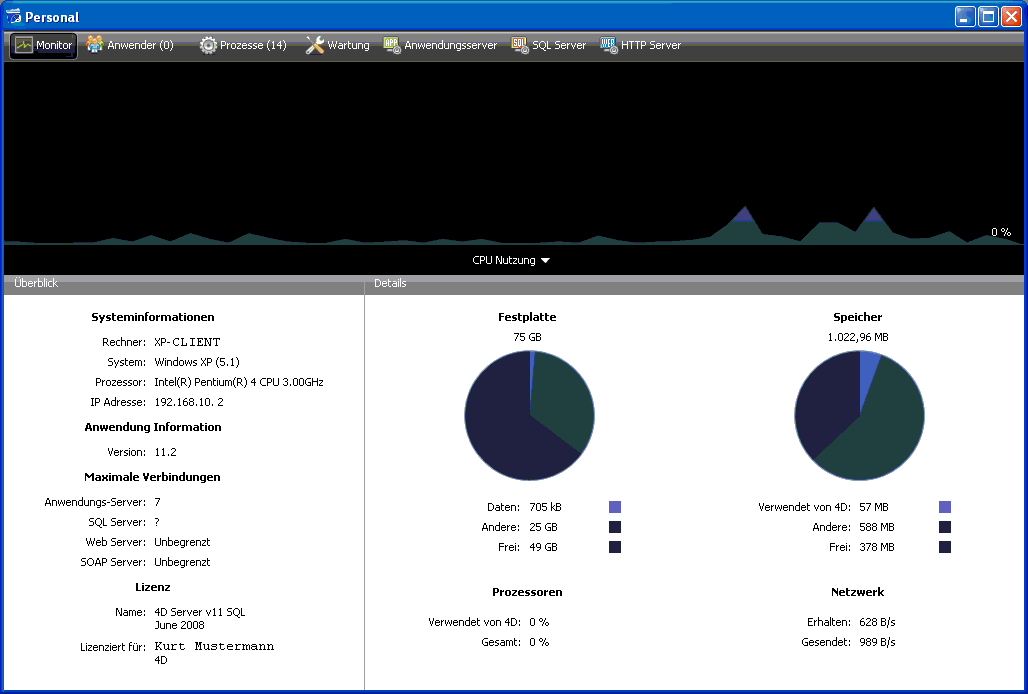Click the Andere color swatch under Festplatte
This screenshot has width=1028, height=694.
(615, 527)
